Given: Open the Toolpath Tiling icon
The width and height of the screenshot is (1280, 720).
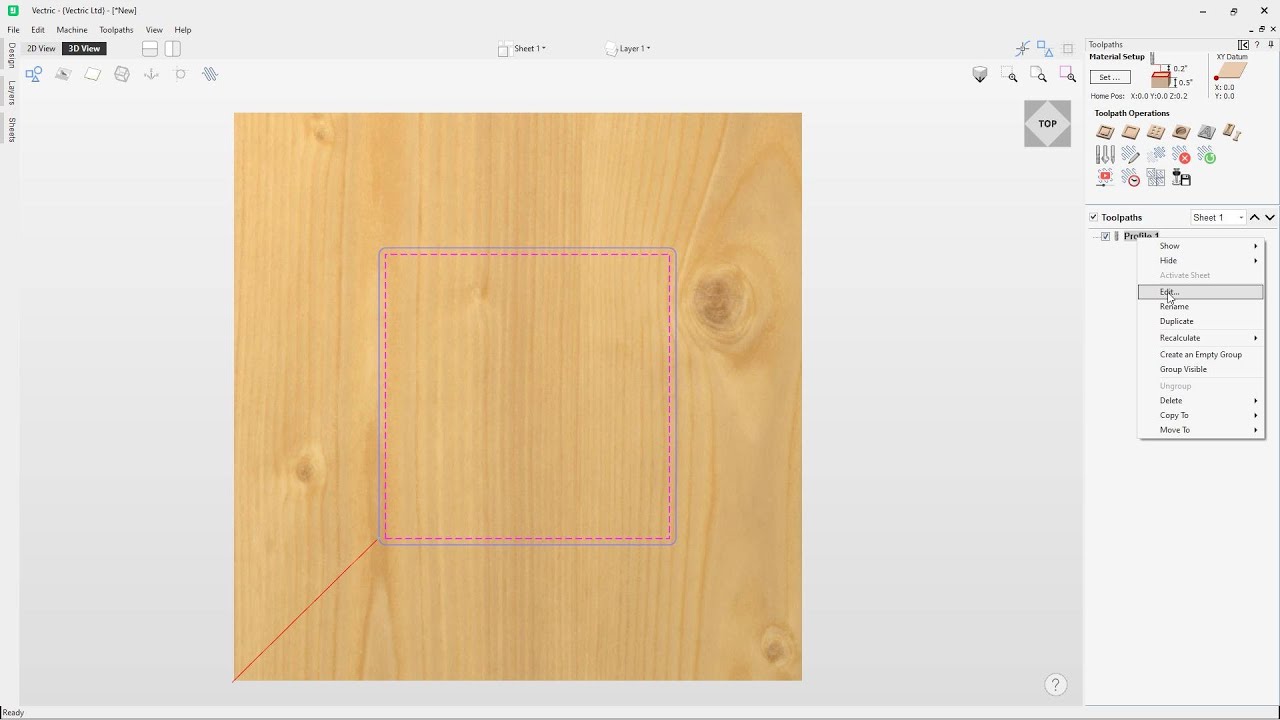Looking at the screenshot, I should click(x=1156, y=178).
